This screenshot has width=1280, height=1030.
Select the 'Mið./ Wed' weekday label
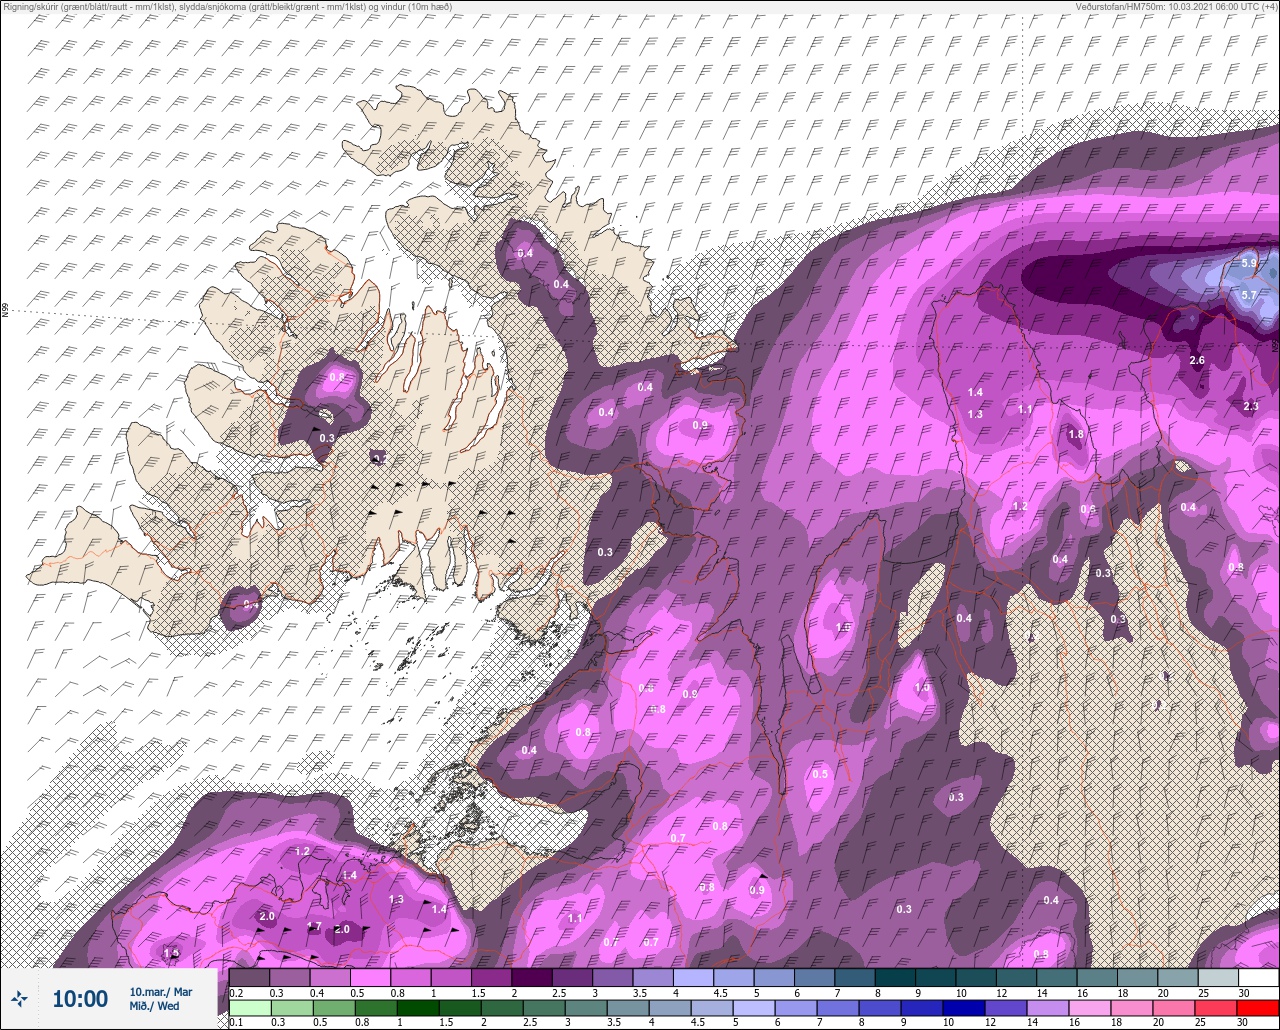point(154,1006)
